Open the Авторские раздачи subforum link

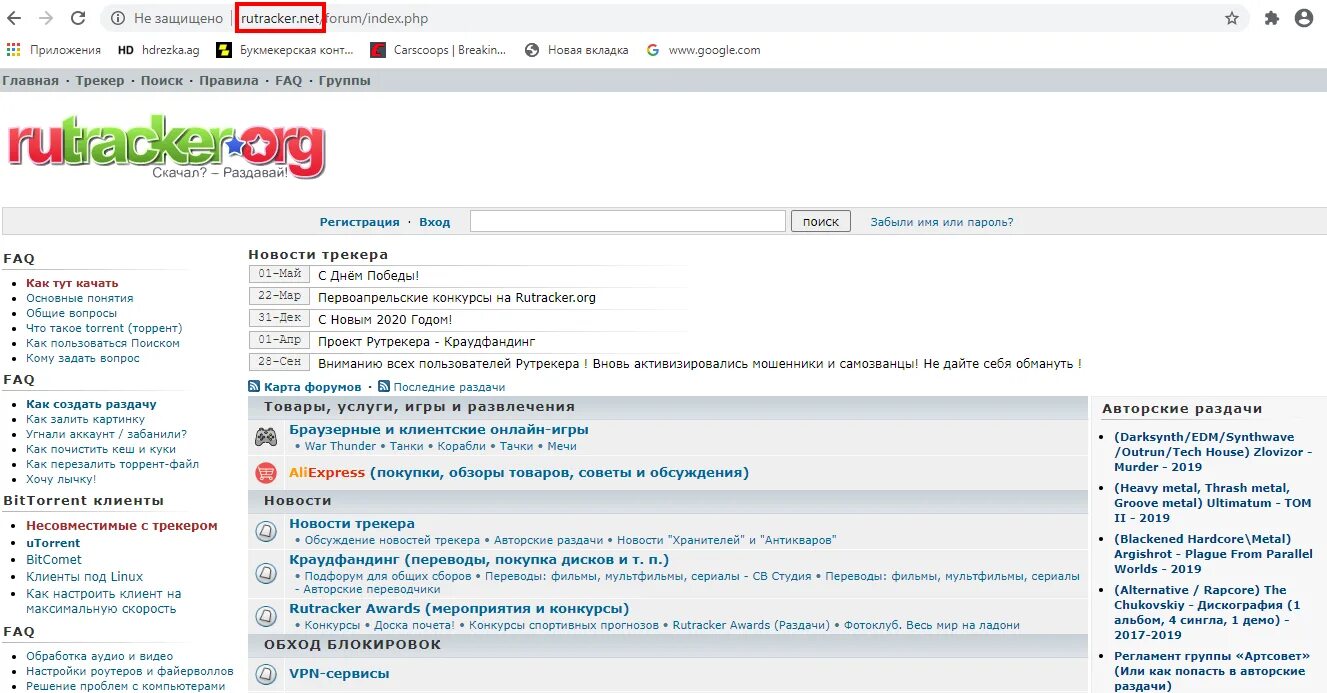point(548,540)
